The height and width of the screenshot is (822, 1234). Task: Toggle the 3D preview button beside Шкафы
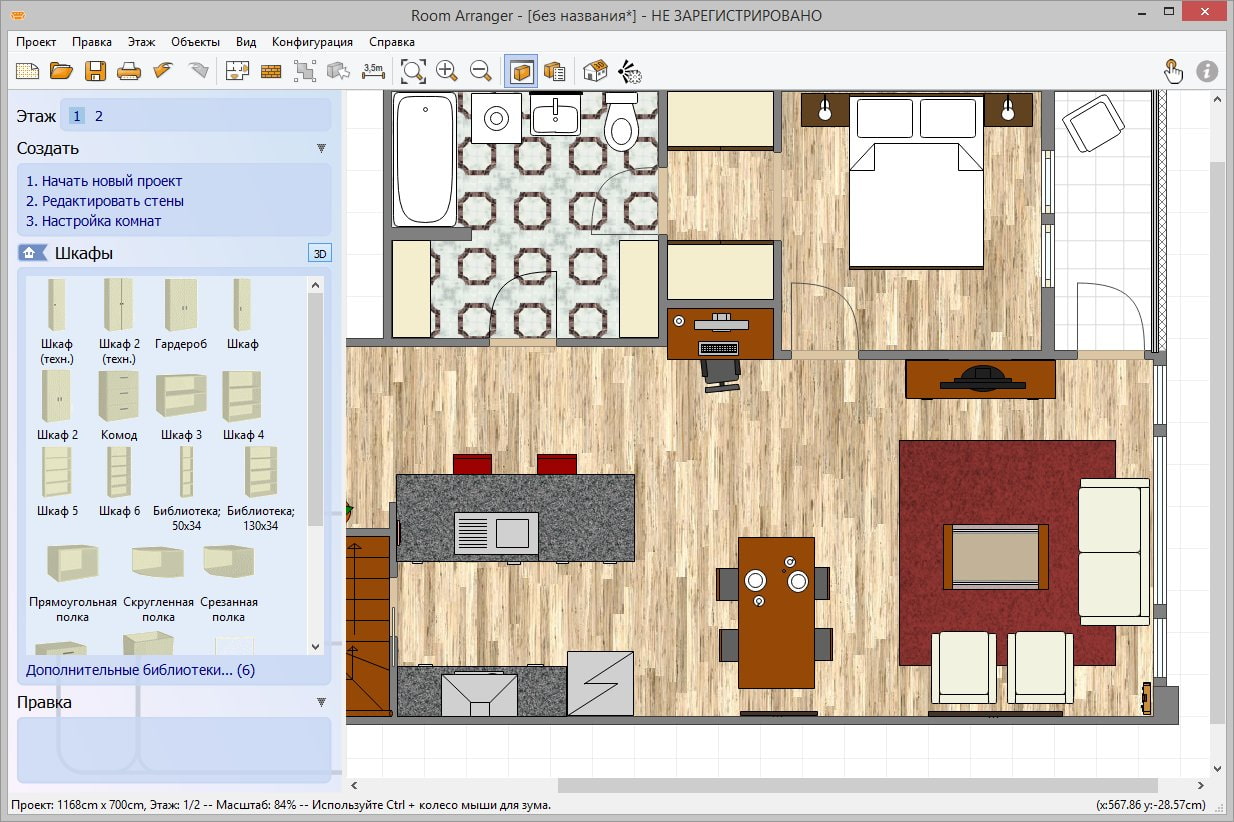[x=320, y=253]
